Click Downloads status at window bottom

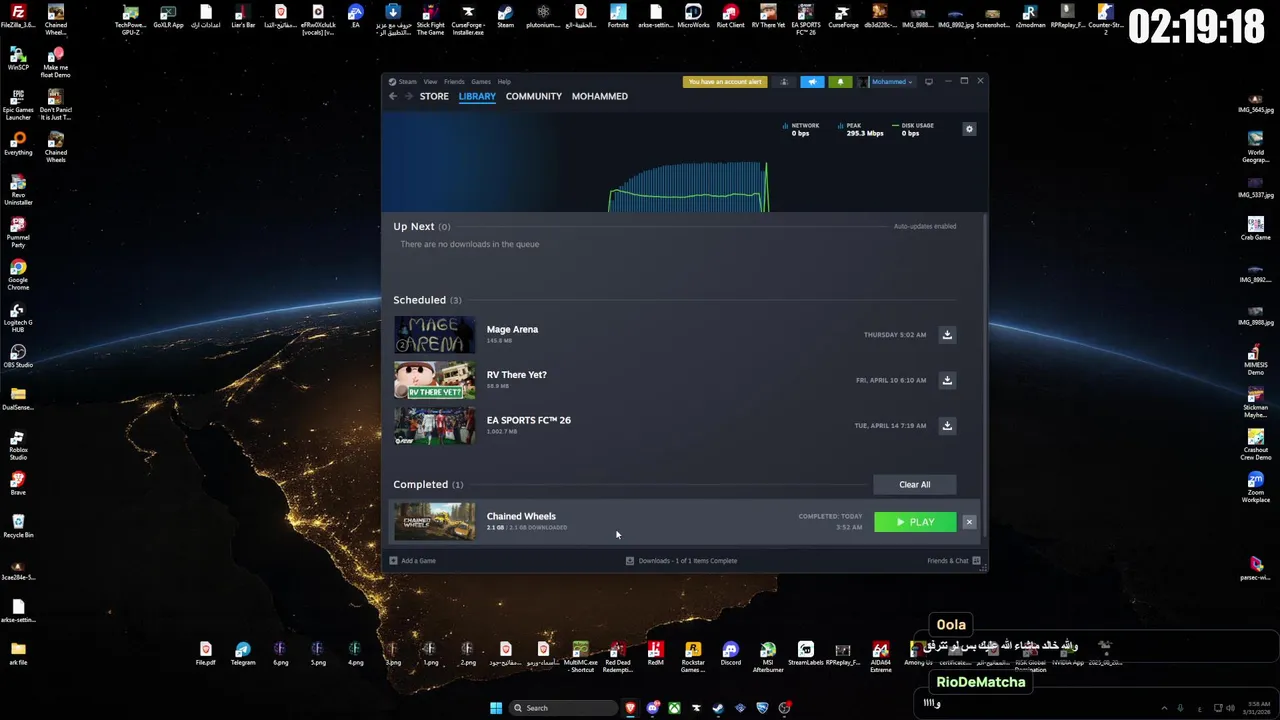(x=681, y=561)
